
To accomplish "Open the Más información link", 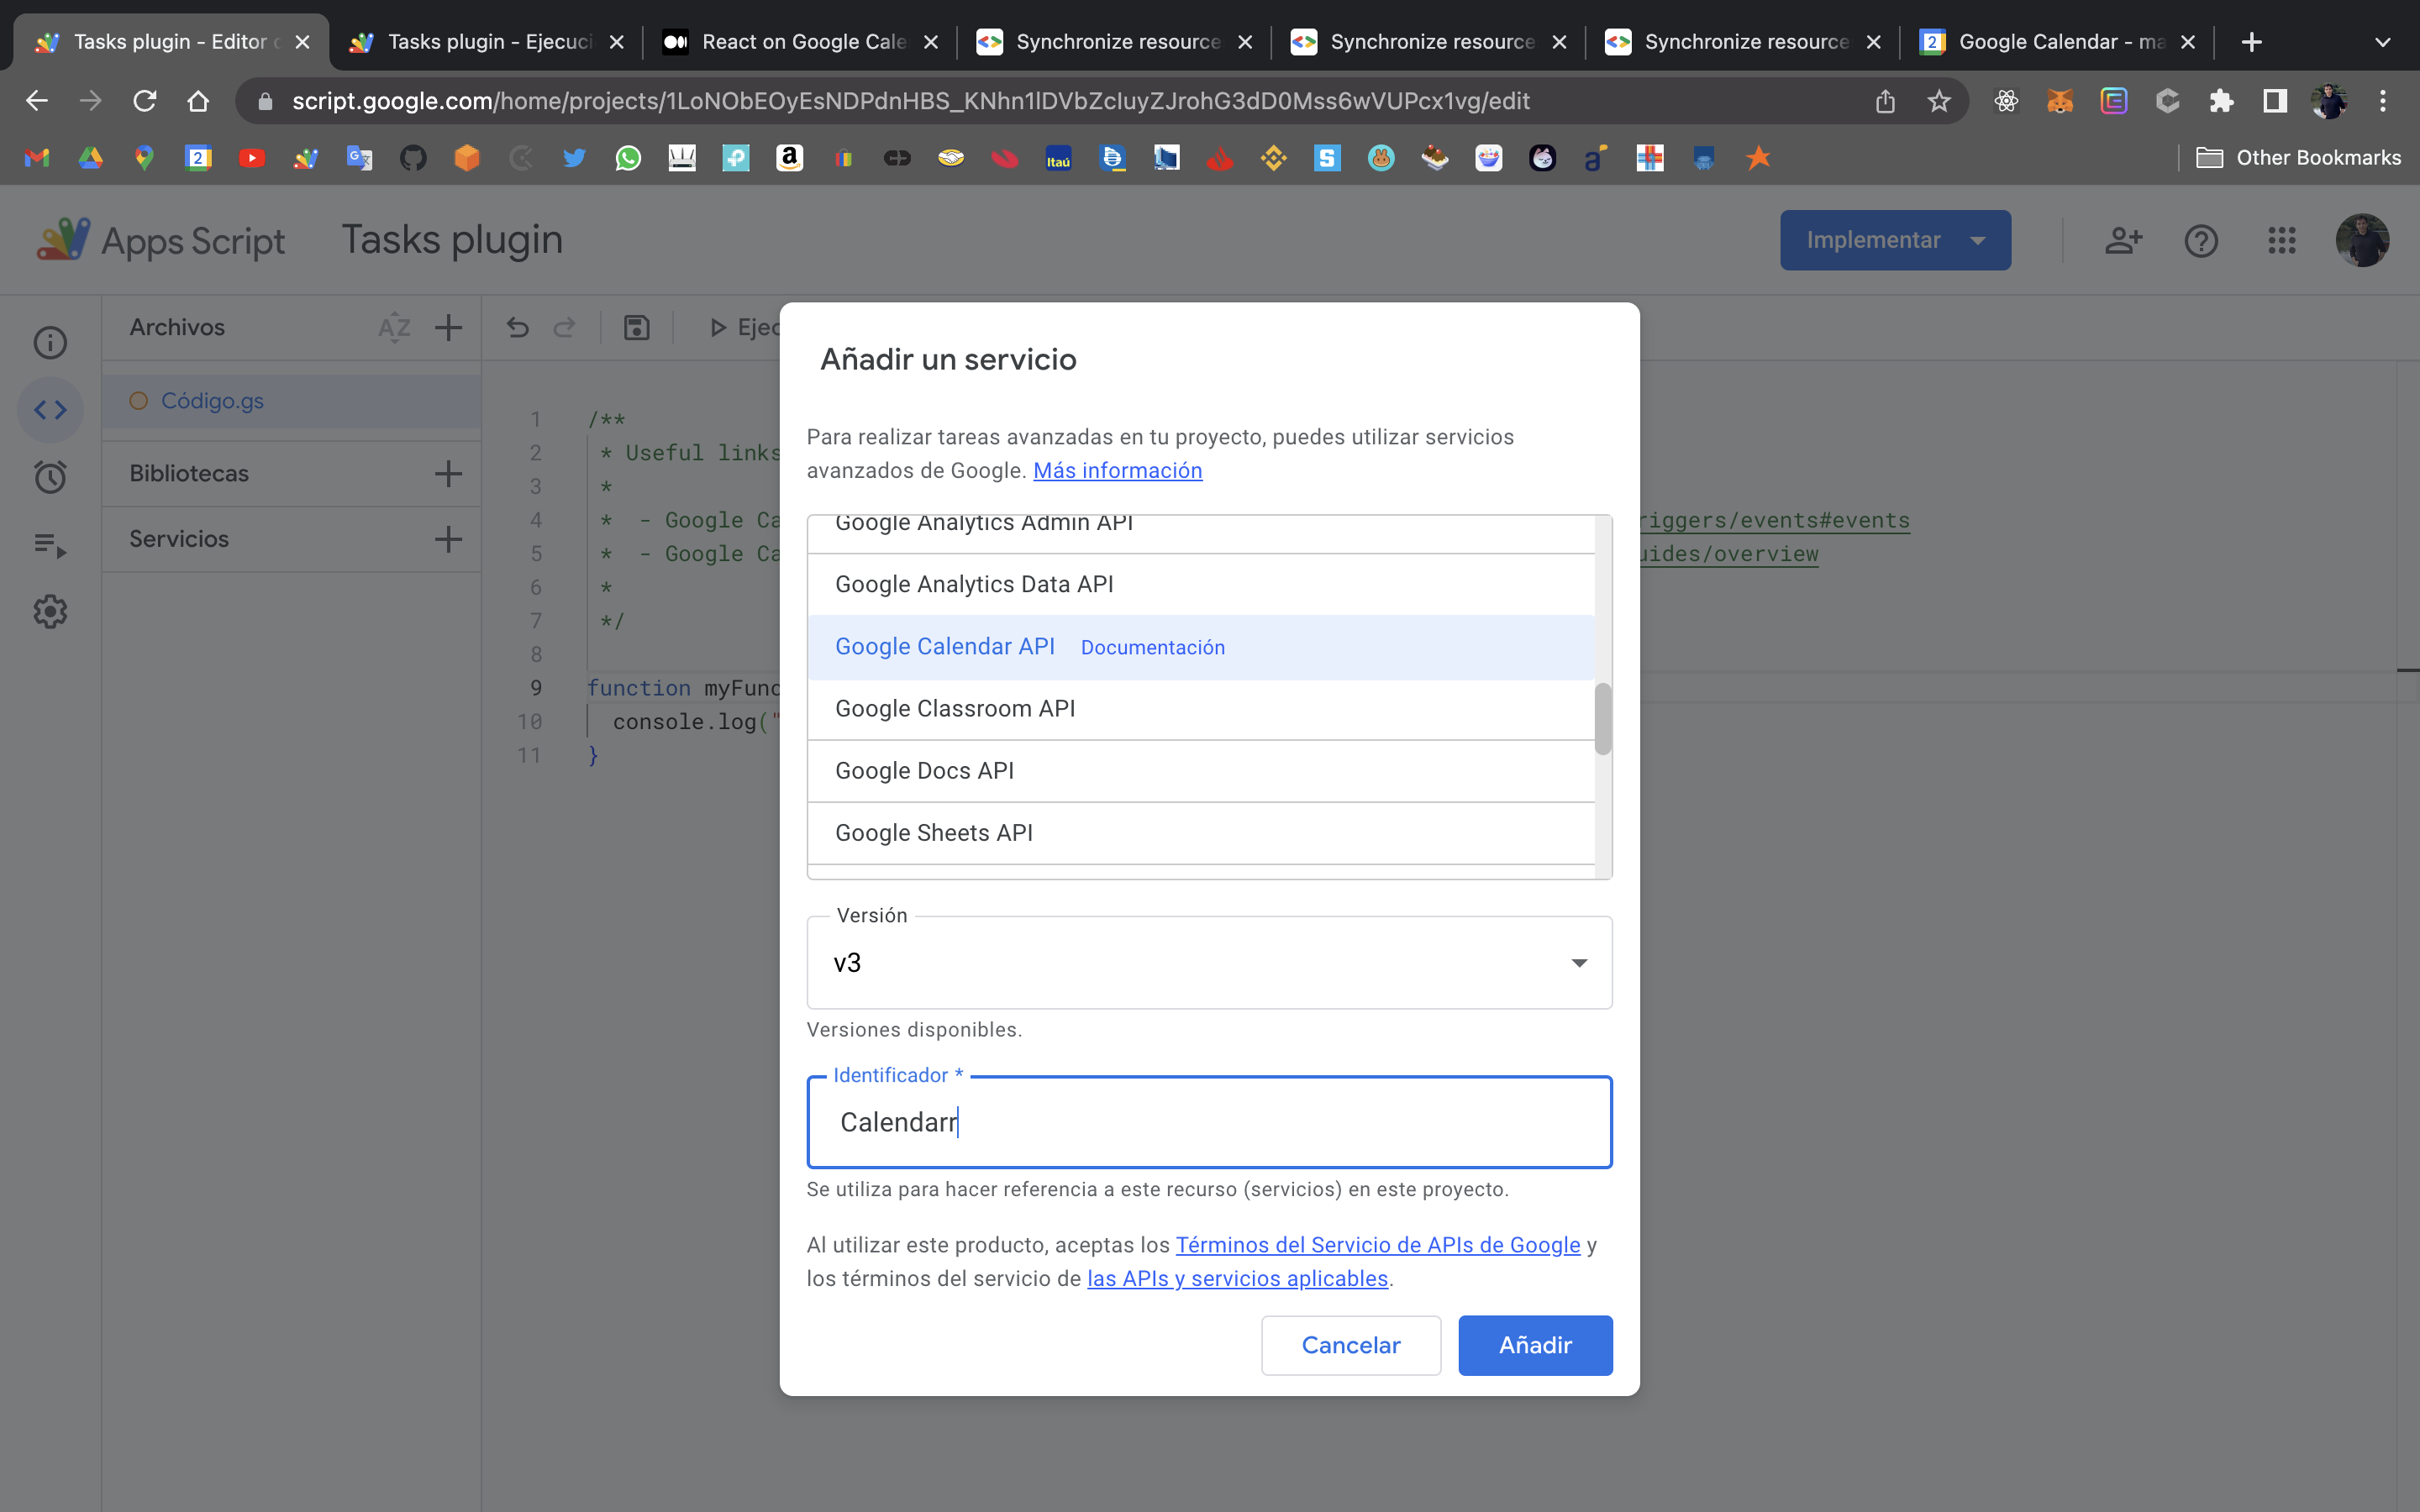I will click(1117, 471).
